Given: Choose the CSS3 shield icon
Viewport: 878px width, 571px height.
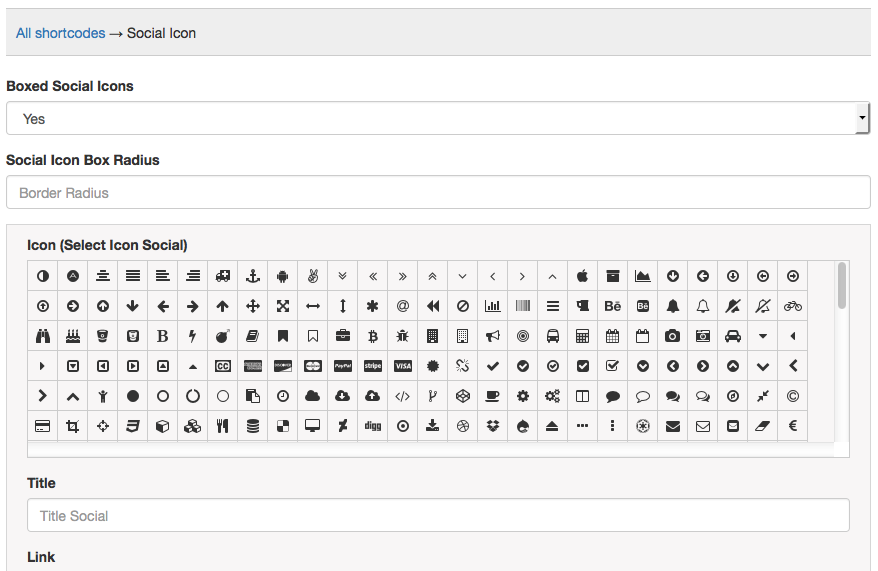Looking at the screenshot, I should tap(132, 426).
